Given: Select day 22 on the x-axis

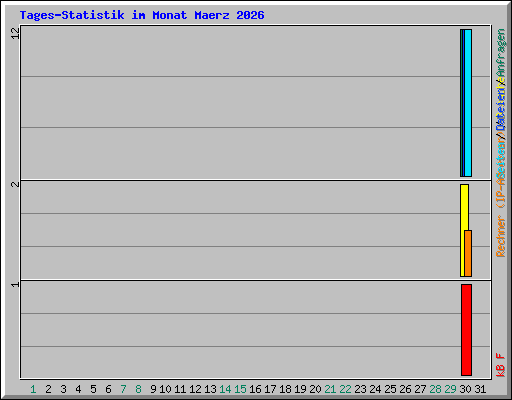Looking at the screenshot, I should click(x=345, y=389).
